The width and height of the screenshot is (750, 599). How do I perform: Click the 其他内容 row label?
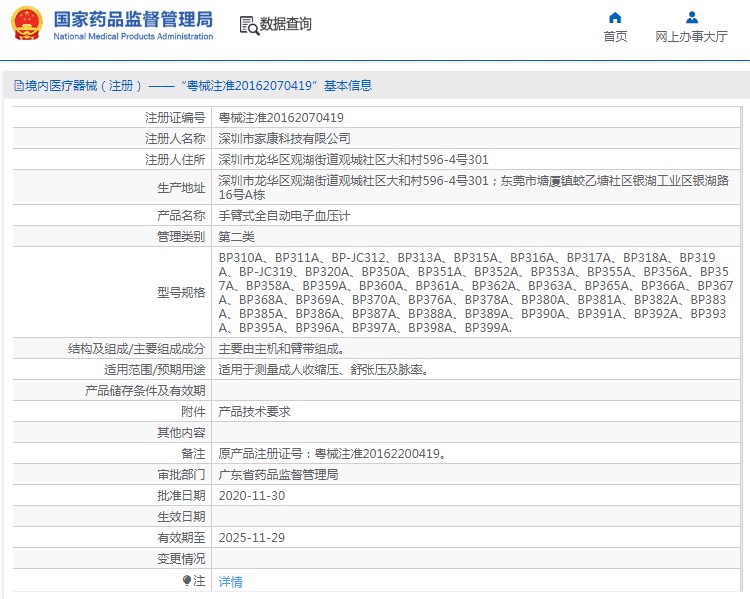pyautogui.click(x=181, y=433)
